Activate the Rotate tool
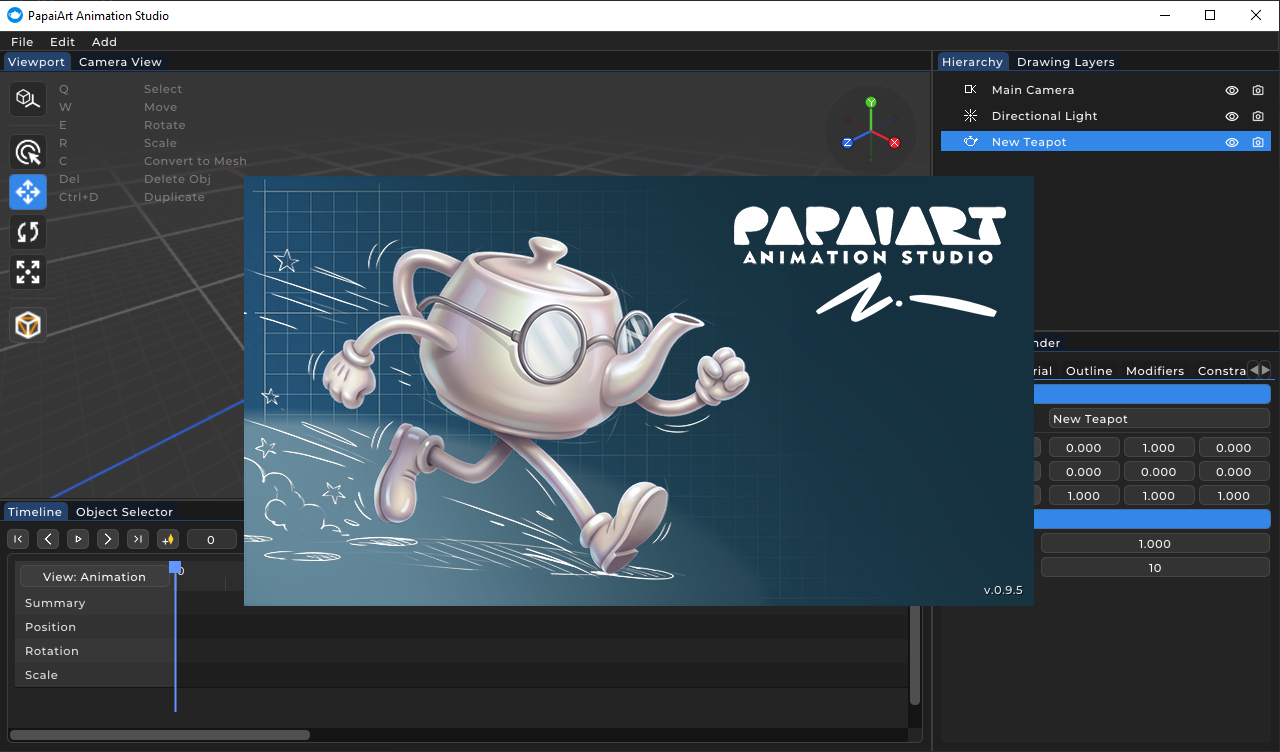 [27, 232]
